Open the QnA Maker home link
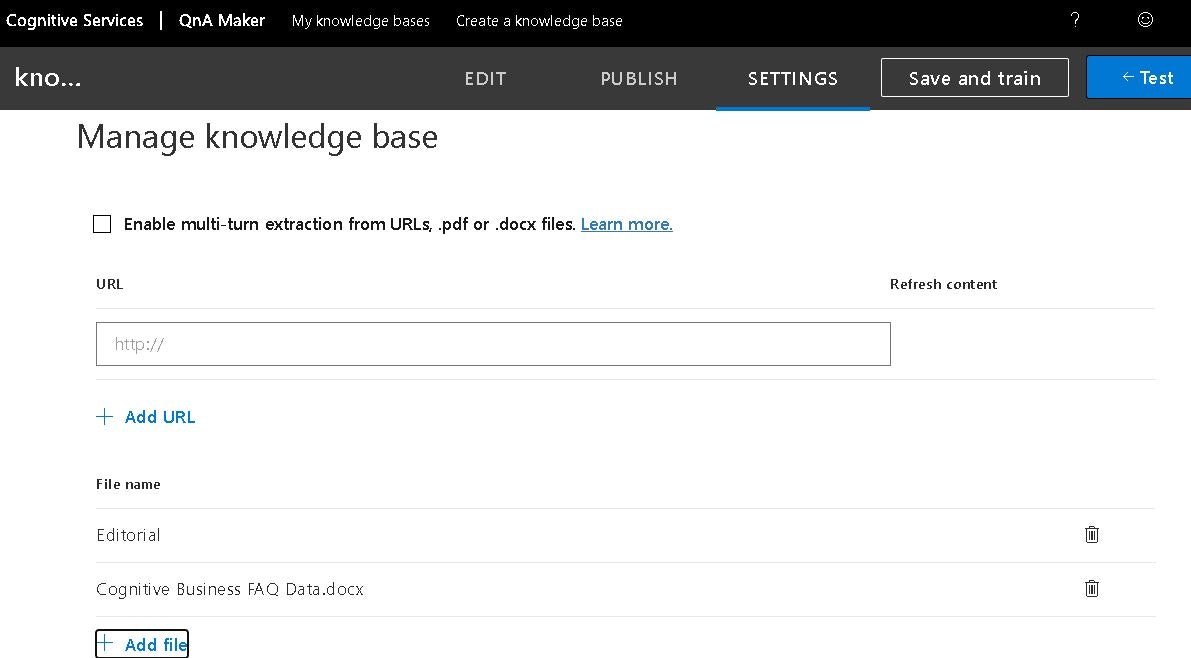This screenshot has height=658, width=1191. [x=222, y=20]
